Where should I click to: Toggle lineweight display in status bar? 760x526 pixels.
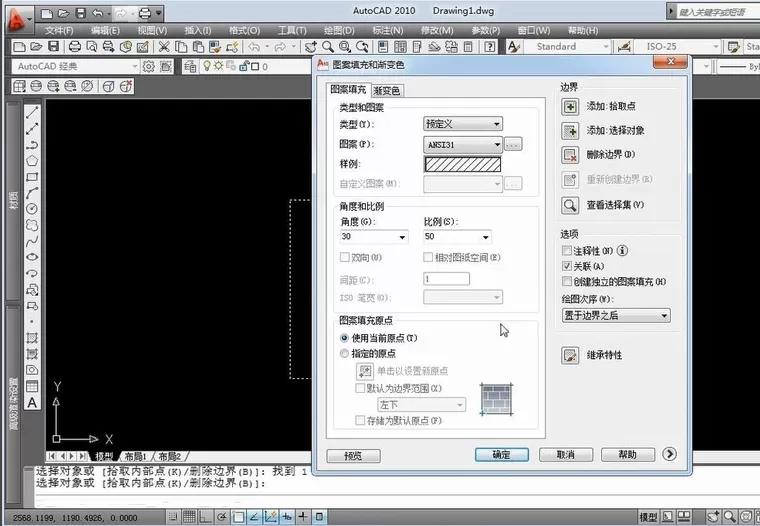(303, 517)
